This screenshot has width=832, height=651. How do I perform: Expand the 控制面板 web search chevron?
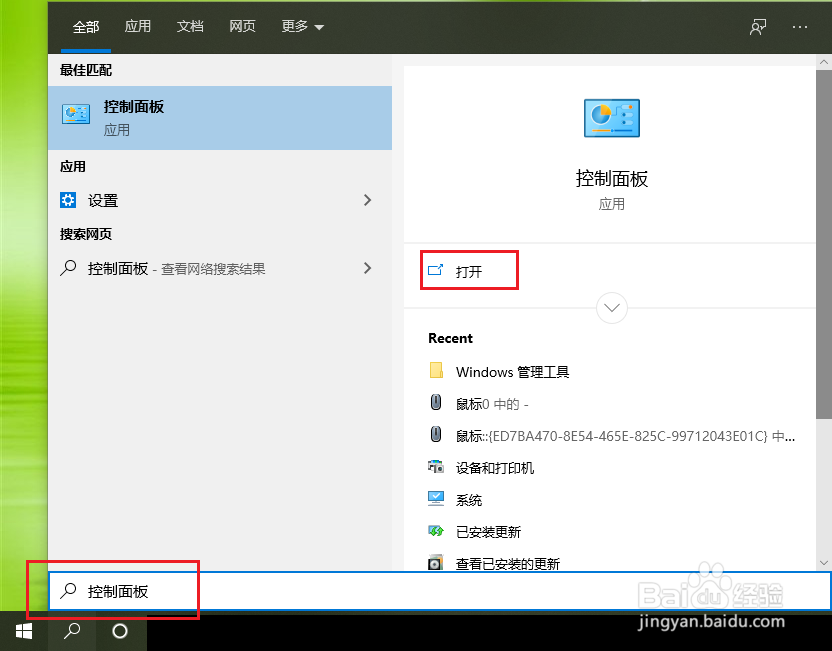(x=367, y=268)
